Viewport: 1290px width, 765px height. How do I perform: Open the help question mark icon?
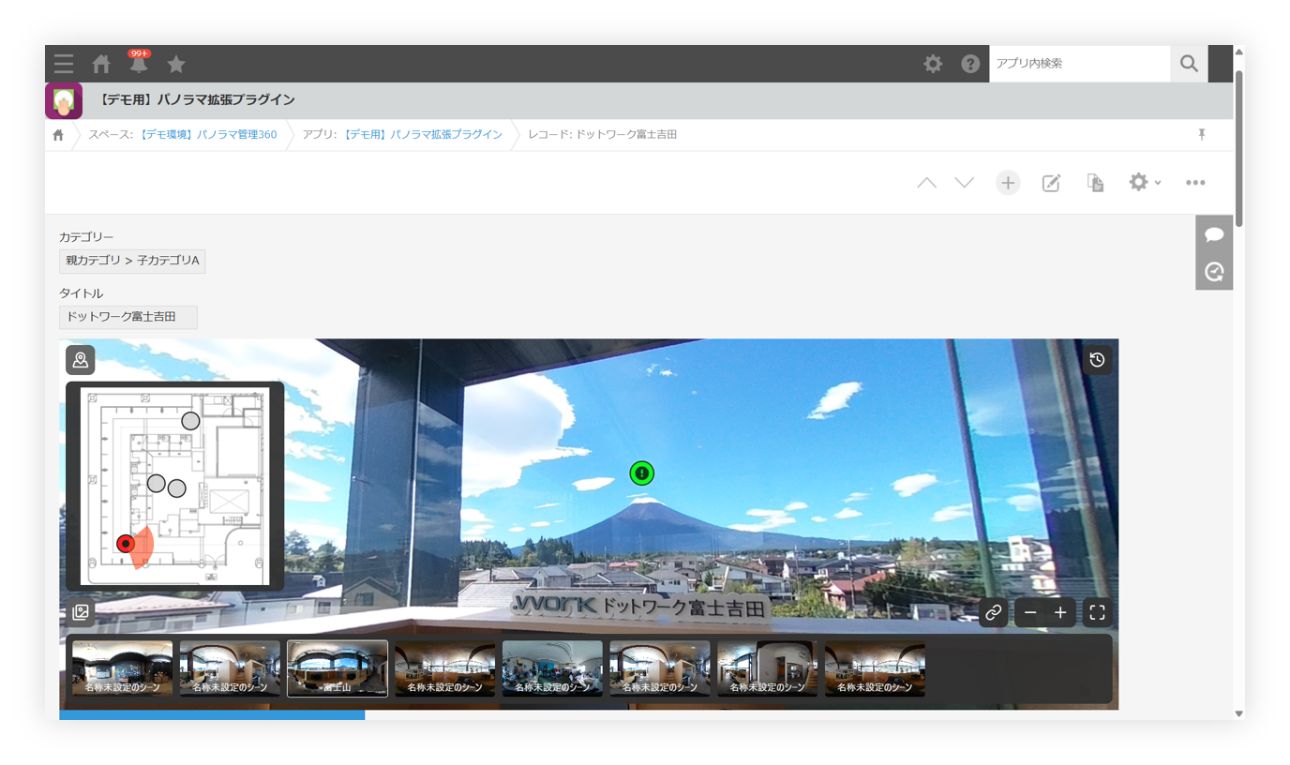[970, 64]
